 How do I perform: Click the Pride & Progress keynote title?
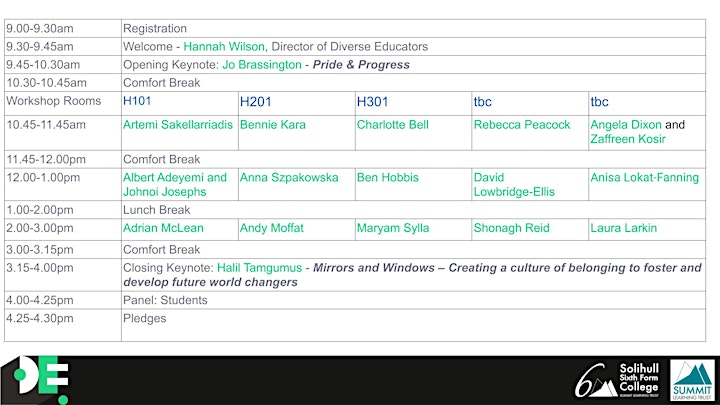pyautogui.click(x=361, y=65)
